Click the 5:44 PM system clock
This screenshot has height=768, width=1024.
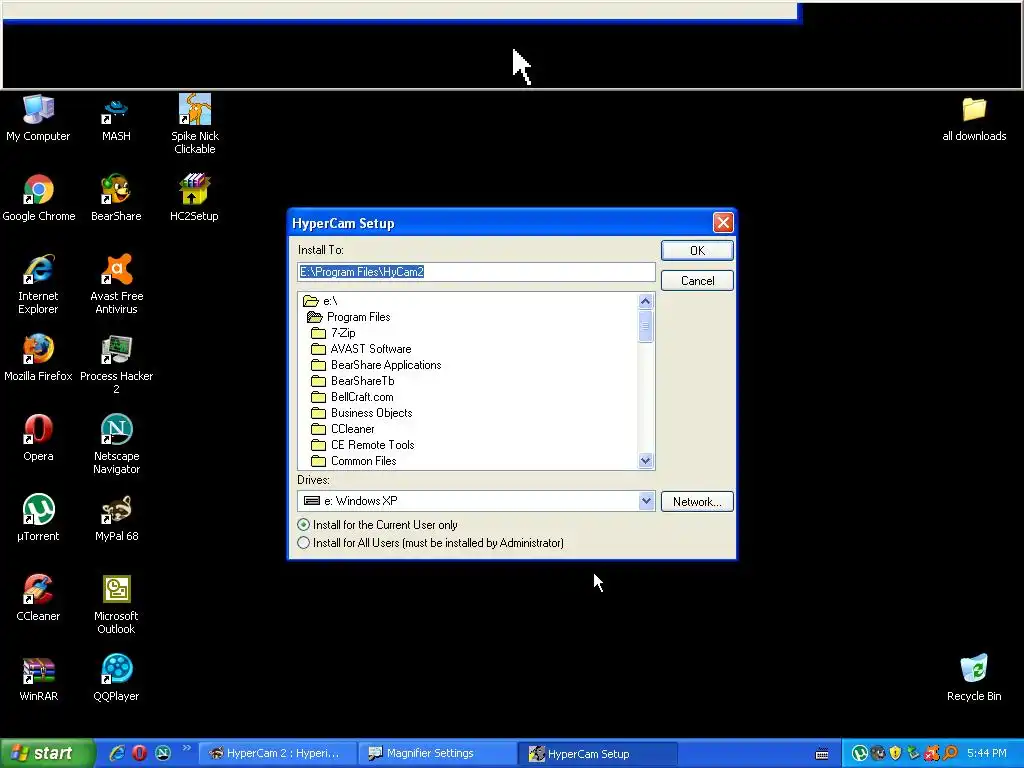[986, 753]
